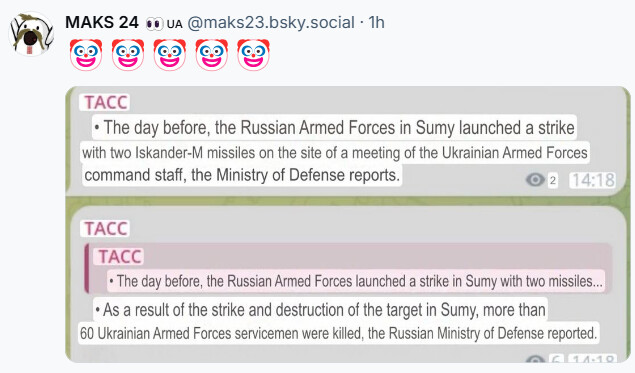
Task: Open the embedded TACC screenshot image
Action: (348, 224)
